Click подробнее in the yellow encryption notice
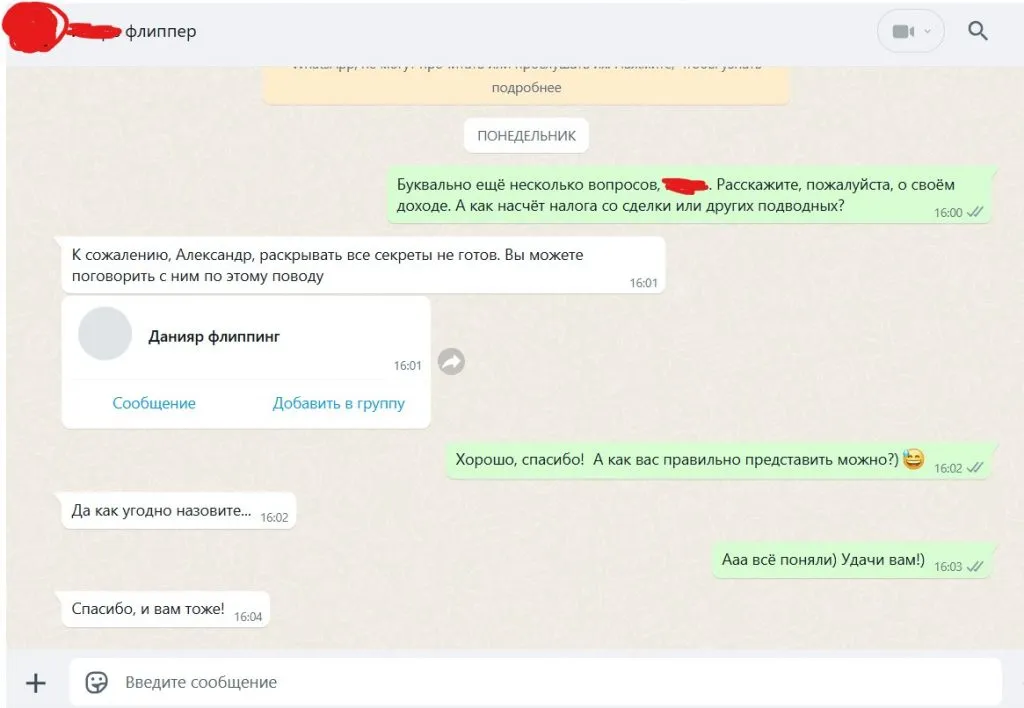1024x708 pixels. [x=526, y=88]
